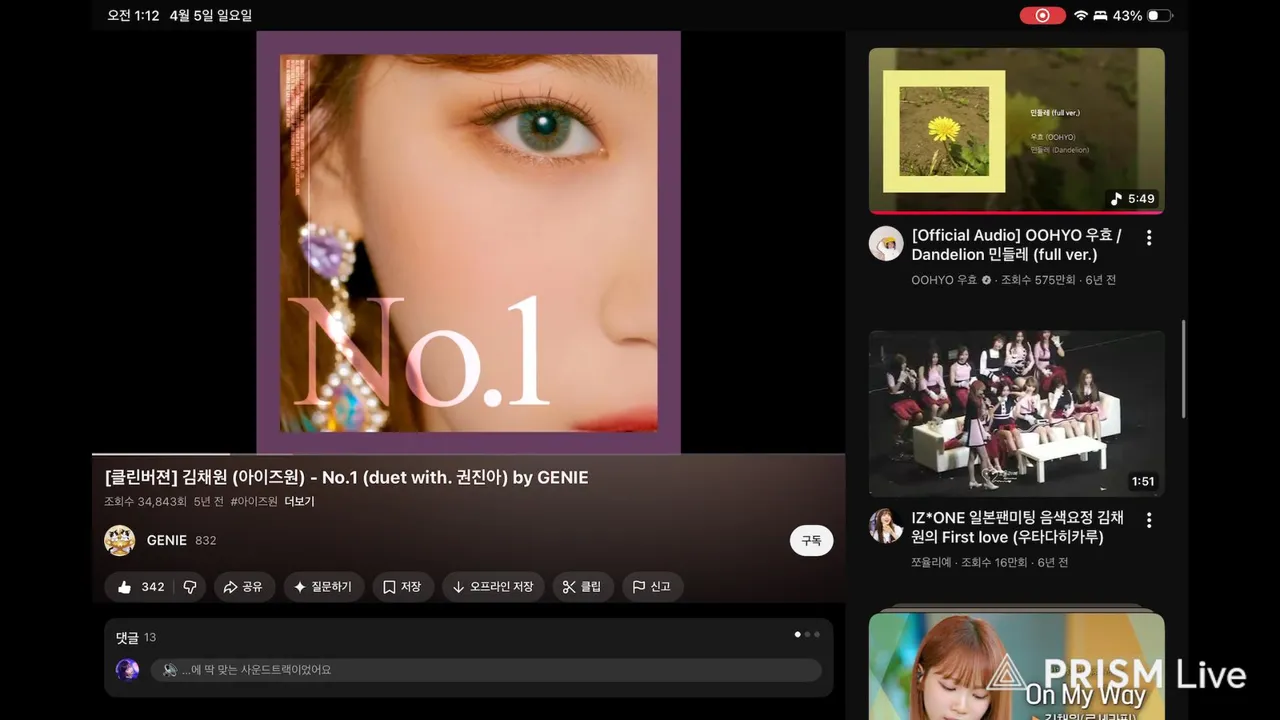Subscribe to GENIE with 구독 button
This screenshot has height=720, width=1280.
point(811,540)
